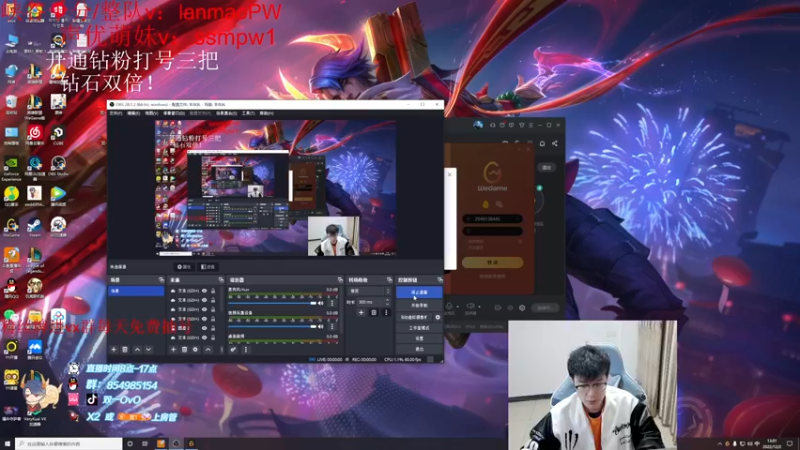Image resolution: width=800 pixels, height=450 pixels.
Task: Adjust the 视频采集设备 volume slider
Action: point(272,327)
